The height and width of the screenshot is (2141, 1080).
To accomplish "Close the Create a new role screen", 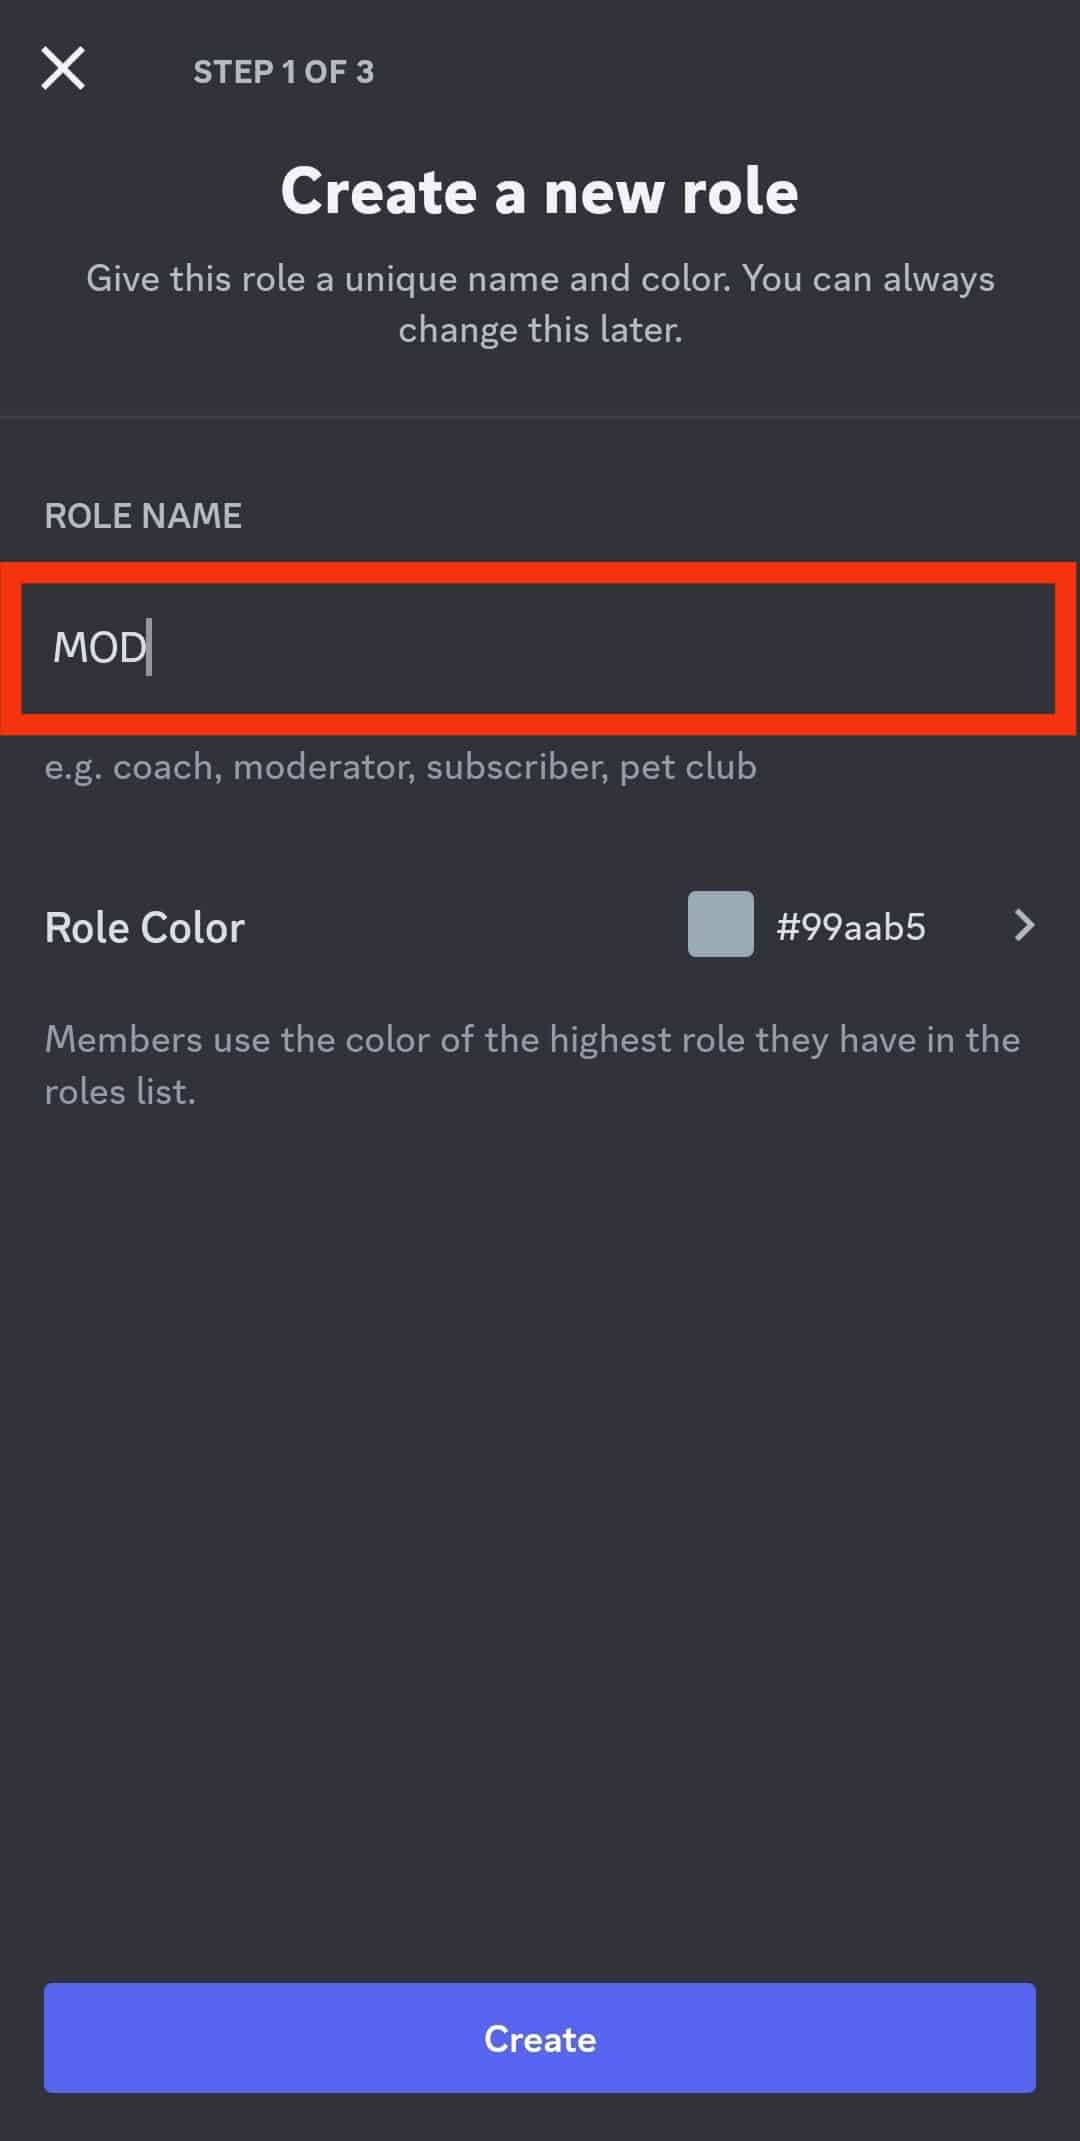I will (63, 69).
